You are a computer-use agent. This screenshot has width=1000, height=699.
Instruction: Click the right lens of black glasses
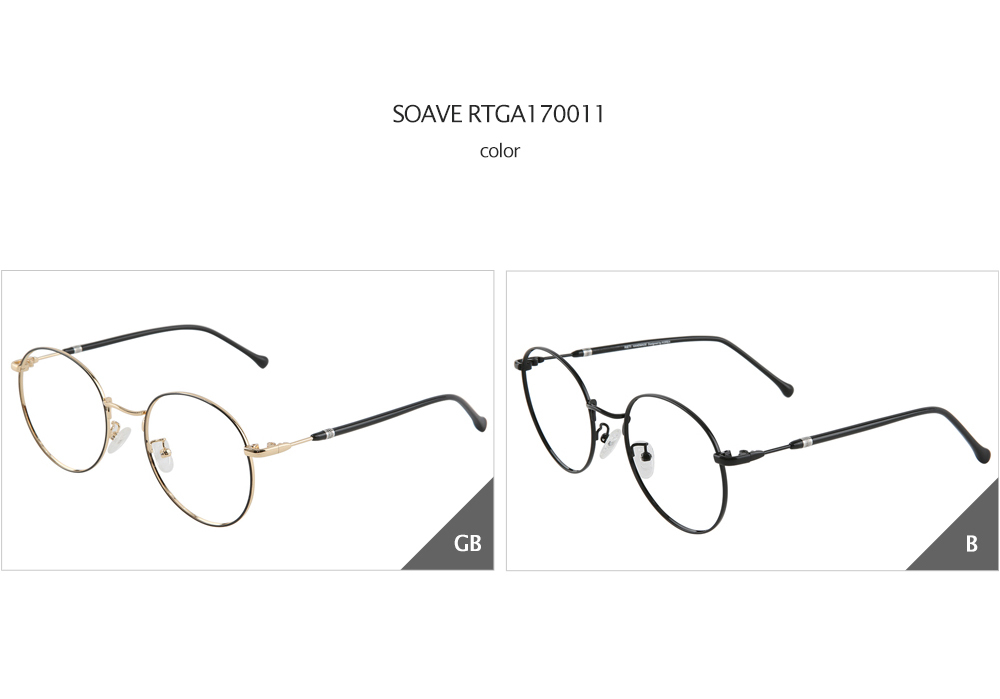click(x=677, y=464)
